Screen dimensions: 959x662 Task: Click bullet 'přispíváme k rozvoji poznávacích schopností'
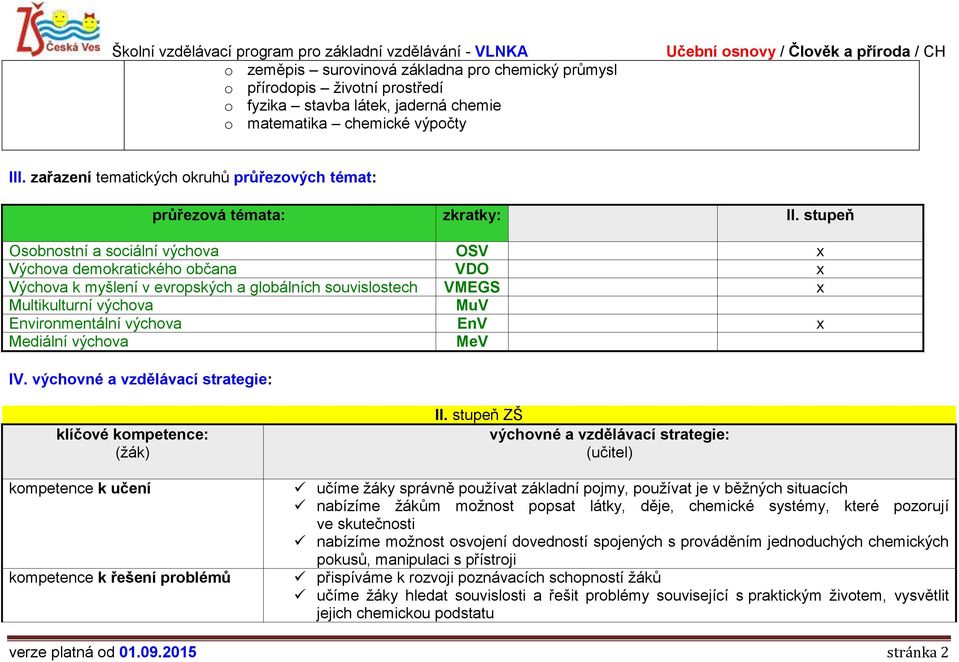point(489,578)
